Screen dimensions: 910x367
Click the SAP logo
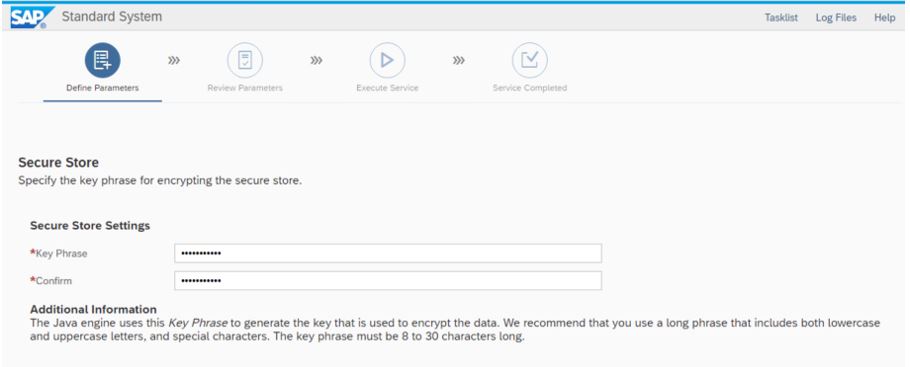32,17
